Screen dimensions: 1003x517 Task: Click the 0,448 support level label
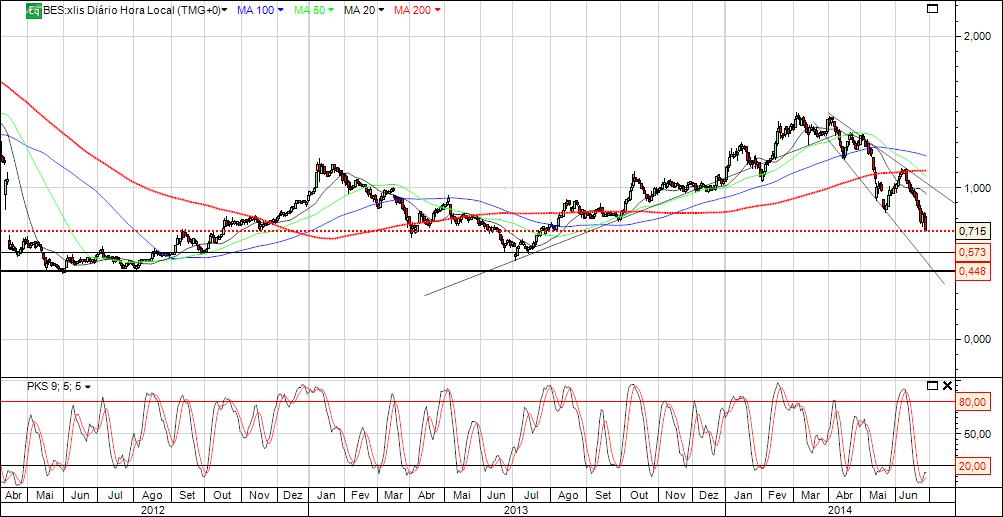(x=973, y=271)
